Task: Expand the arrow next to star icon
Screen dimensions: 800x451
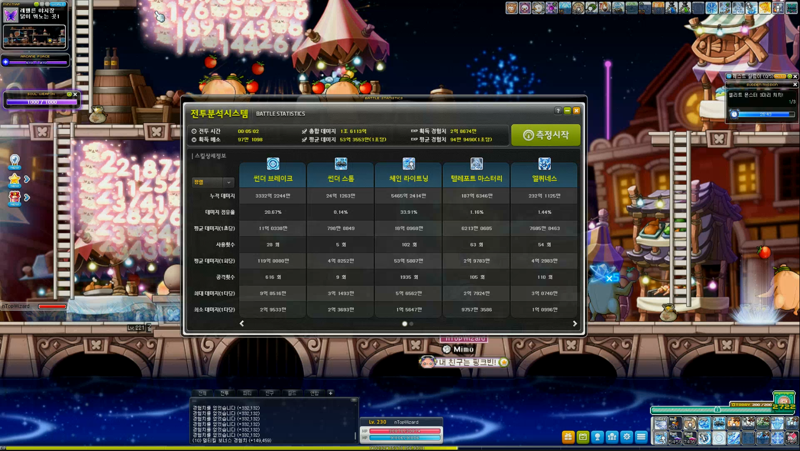Action: [x=27, y=179]
